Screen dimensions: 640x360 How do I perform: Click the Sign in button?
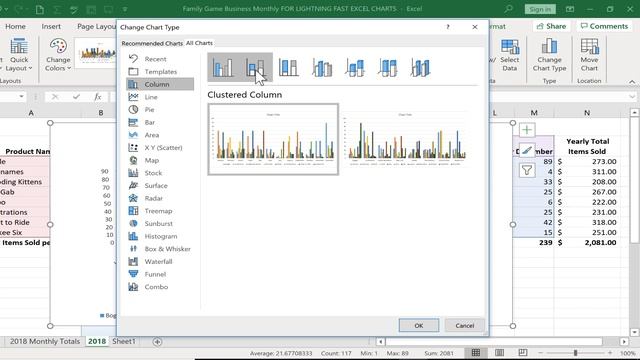(540, 9)
